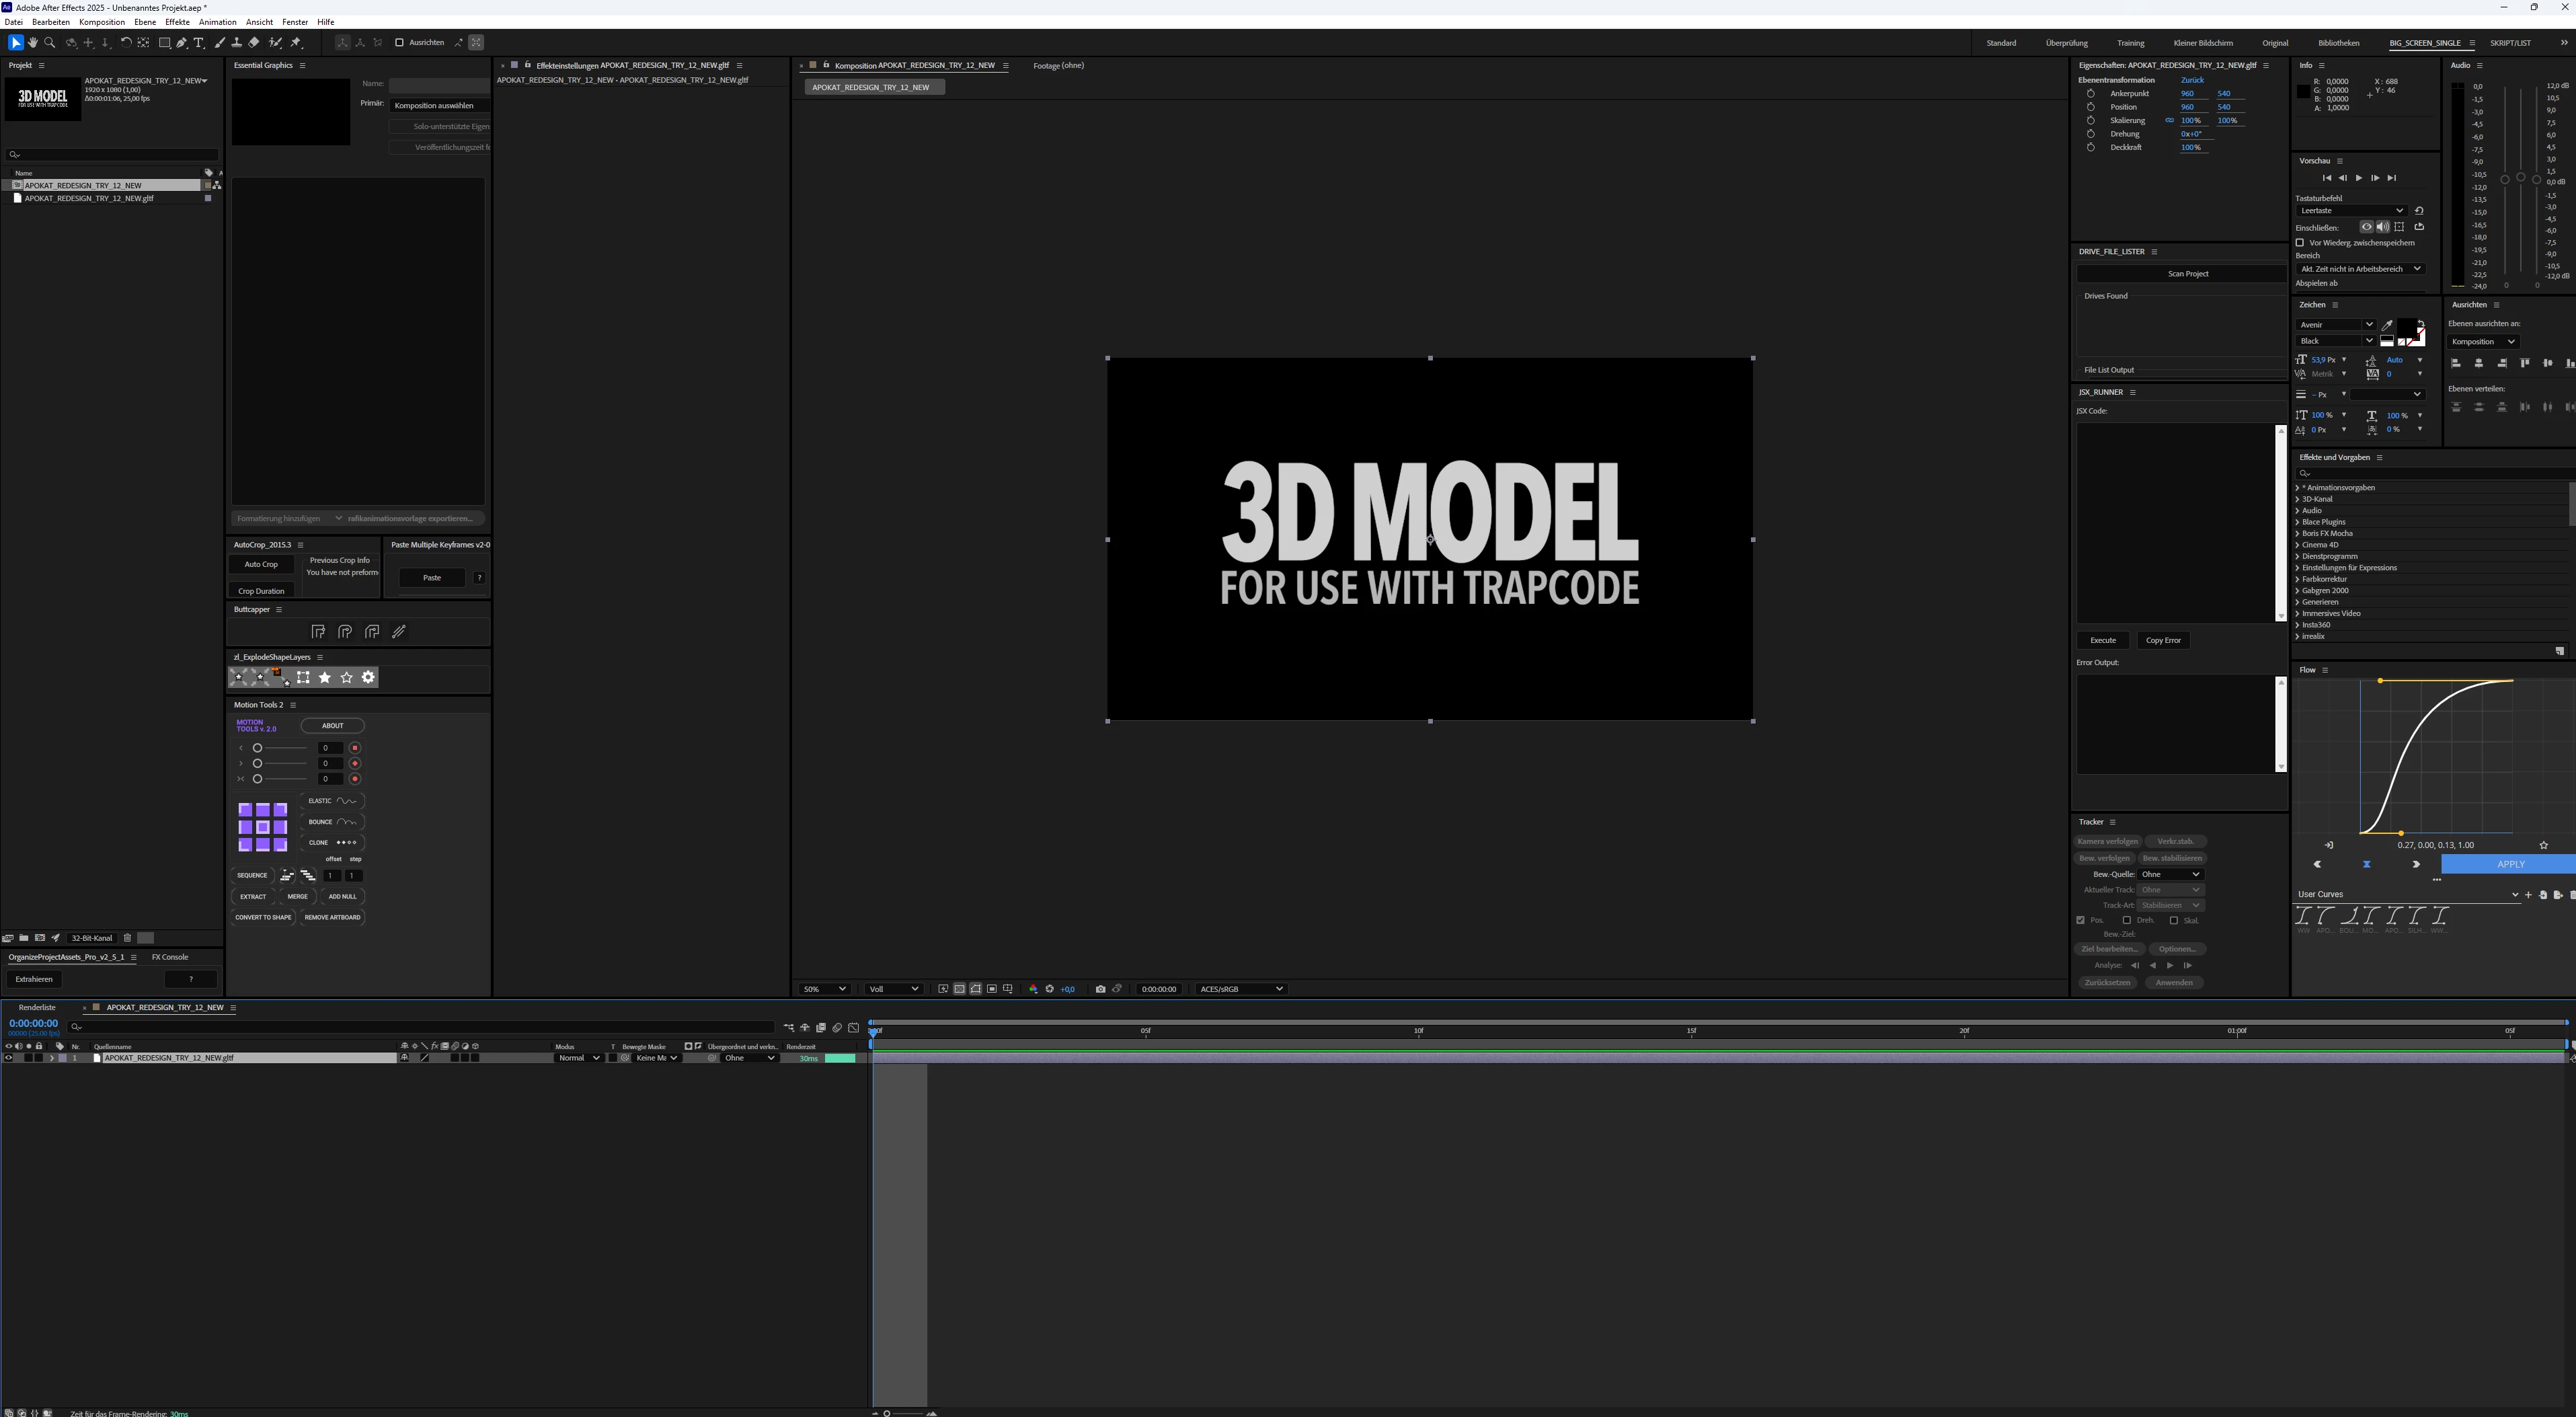Image resolution: width=2576 pixels, height=1417 pixels.
Task: Select the Pen tool
Action: [x=181, y=43]
